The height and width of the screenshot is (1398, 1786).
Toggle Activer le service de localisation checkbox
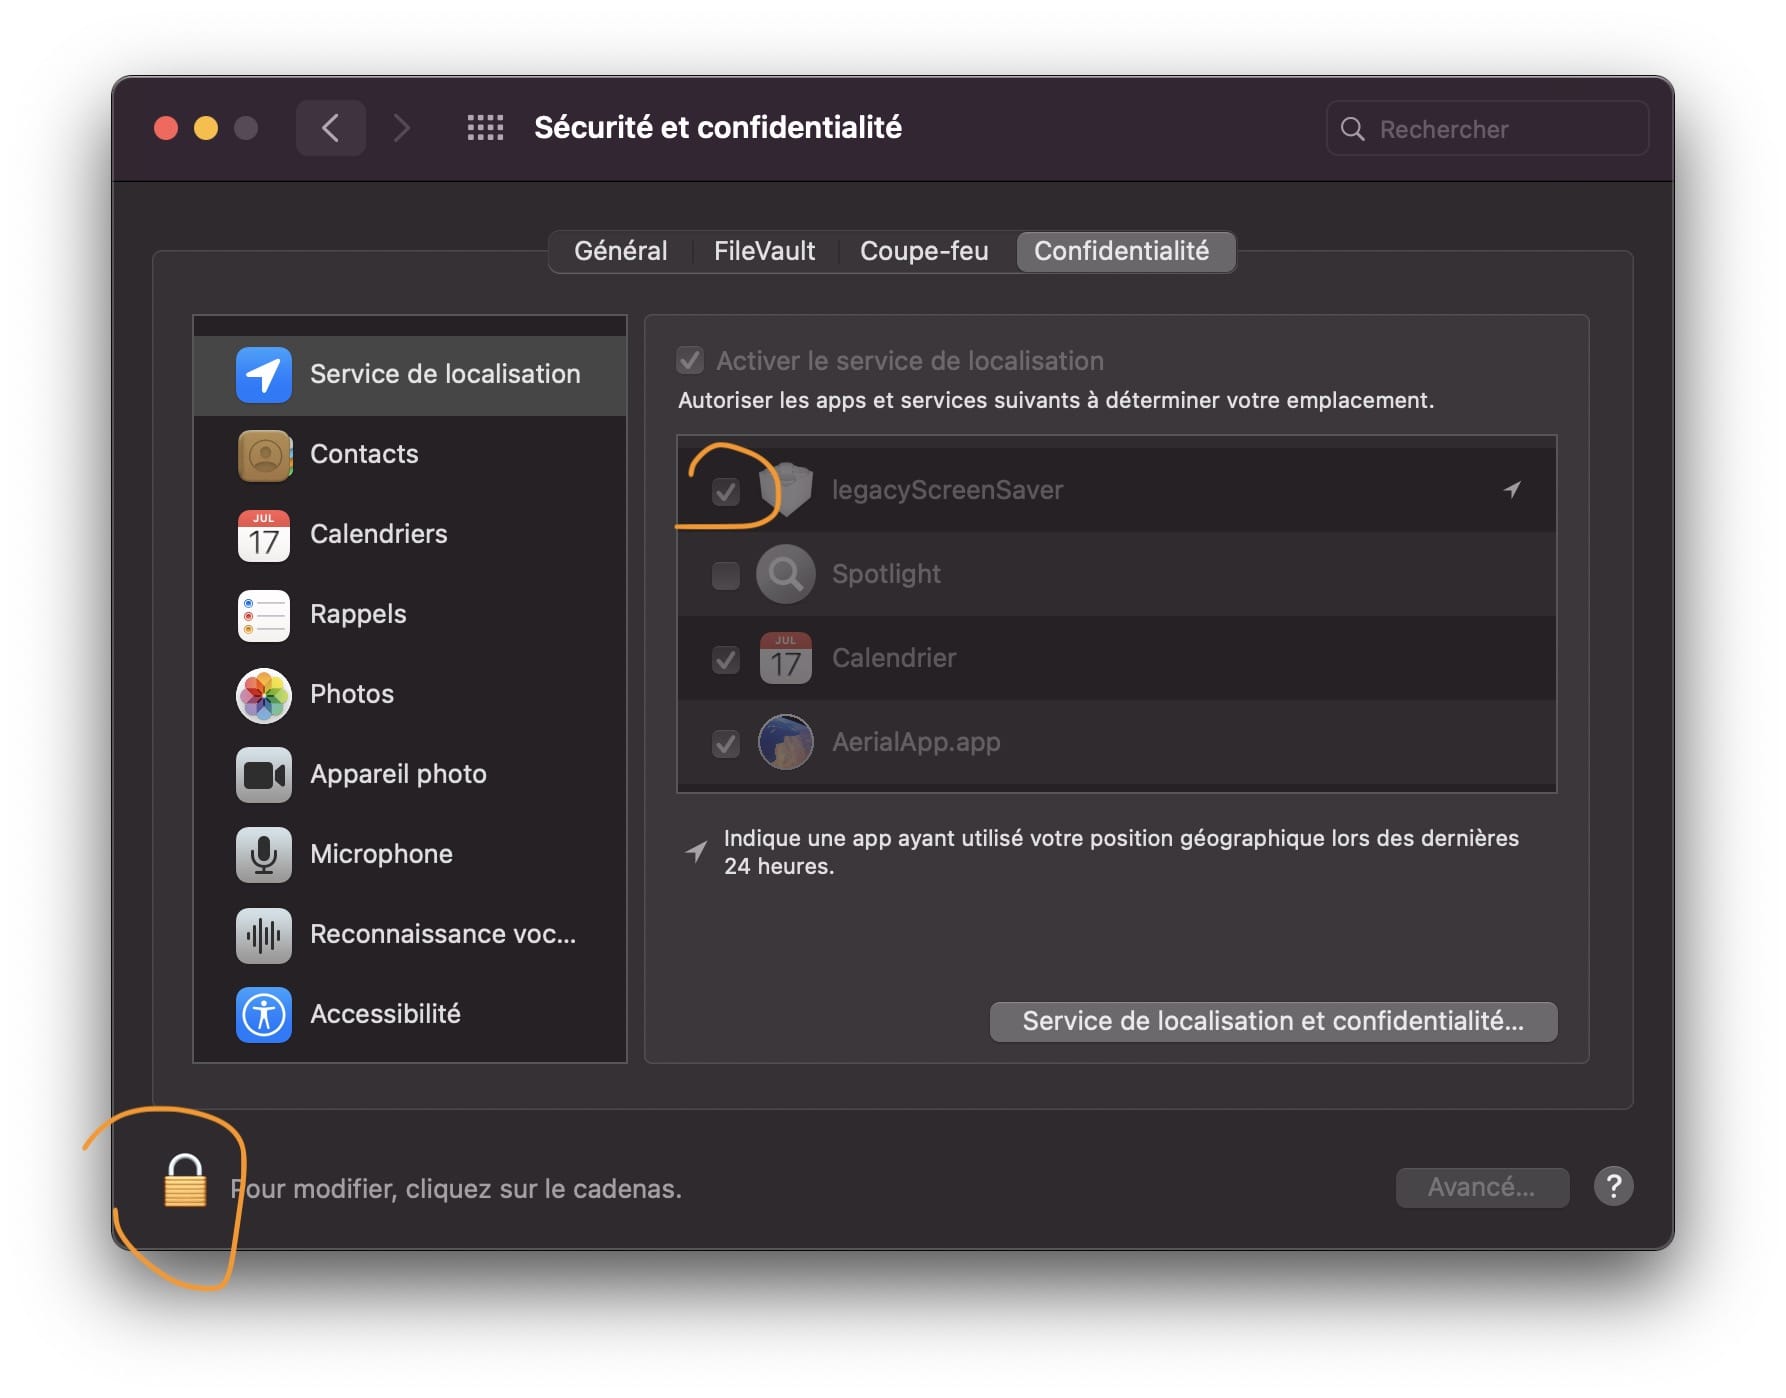[x=690, y=360]
